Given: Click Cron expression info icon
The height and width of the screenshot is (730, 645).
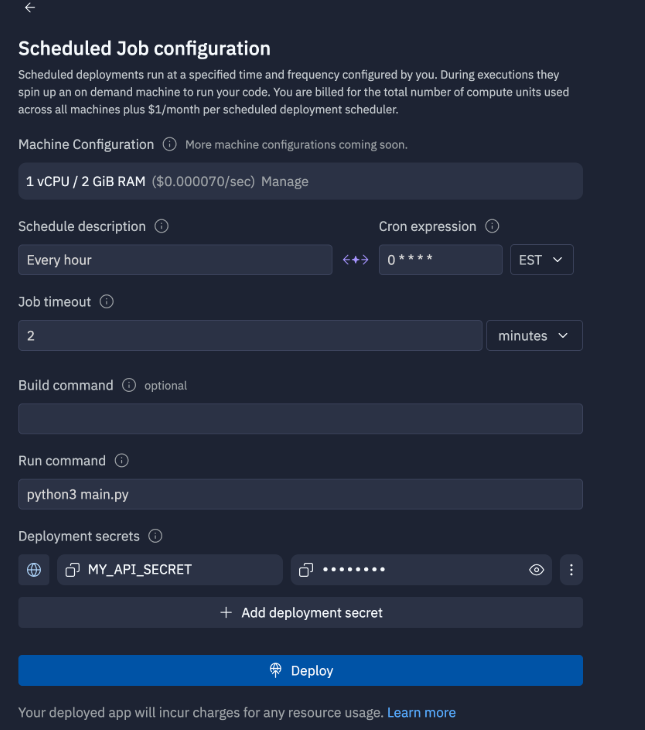Looking at the screenshot, I should click(492, 226).
